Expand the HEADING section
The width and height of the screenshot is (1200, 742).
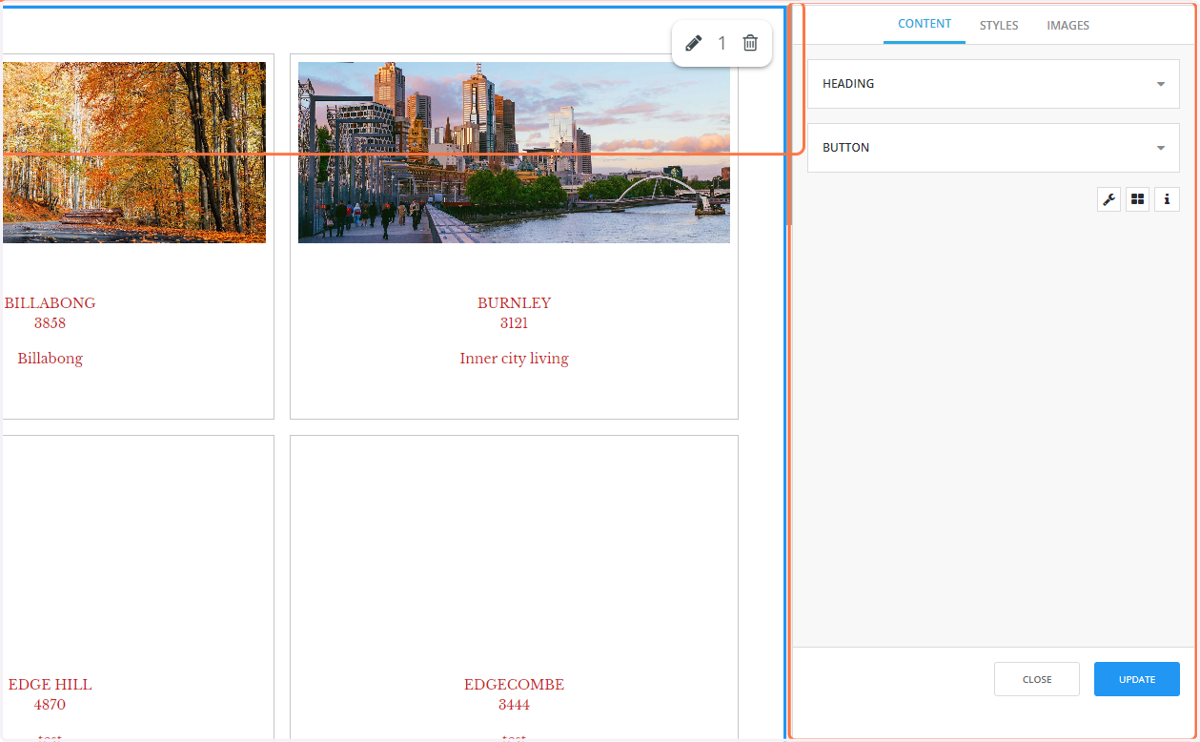pyautogui.click(x=993, y=84)
